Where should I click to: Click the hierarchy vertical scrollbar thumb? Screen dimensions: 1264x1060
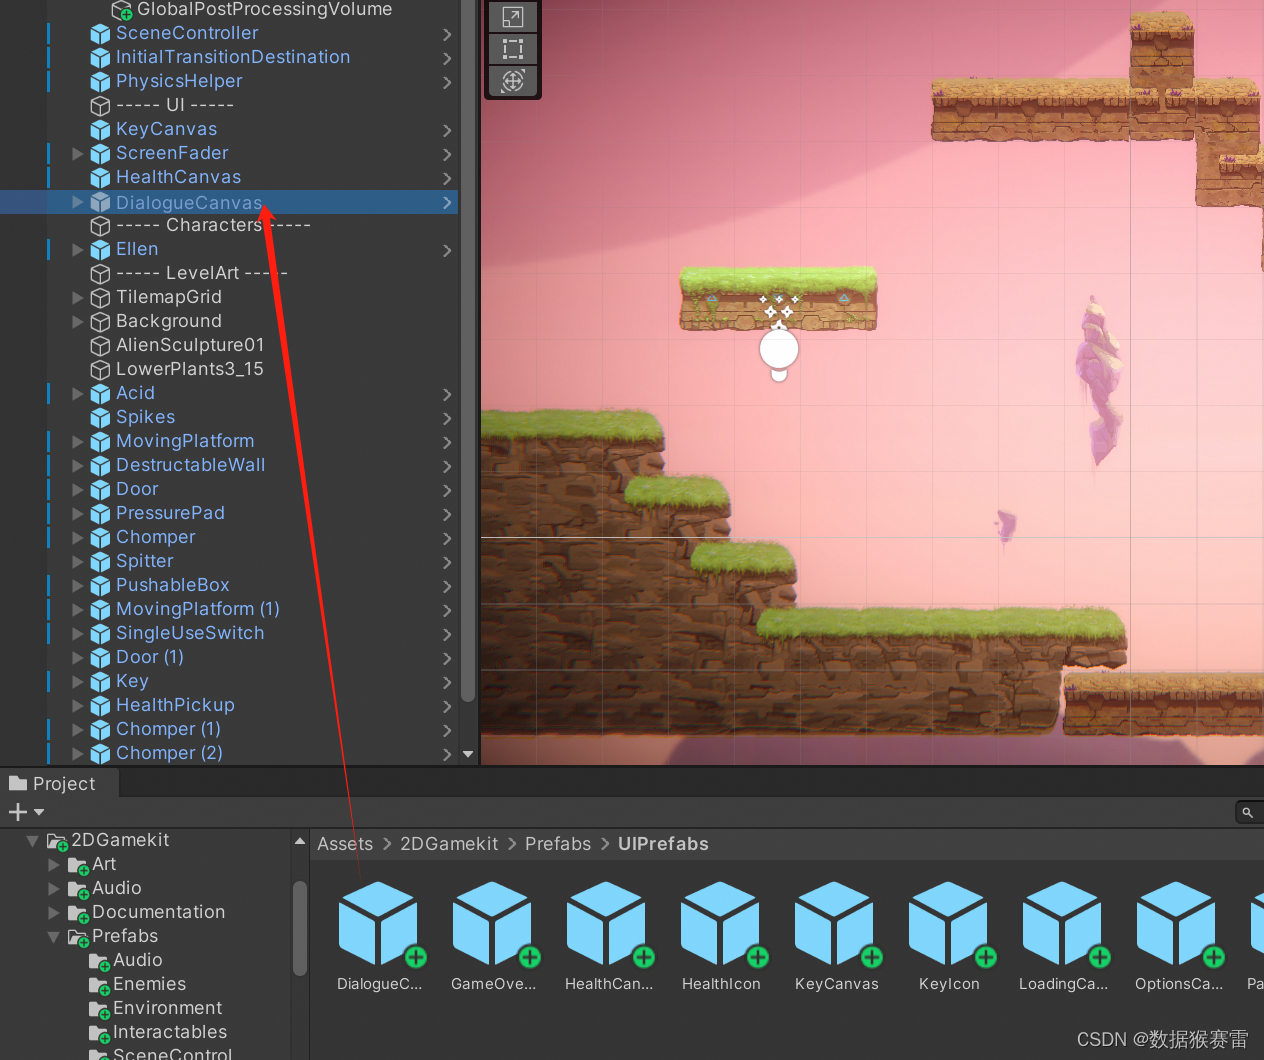coord(468,350)
